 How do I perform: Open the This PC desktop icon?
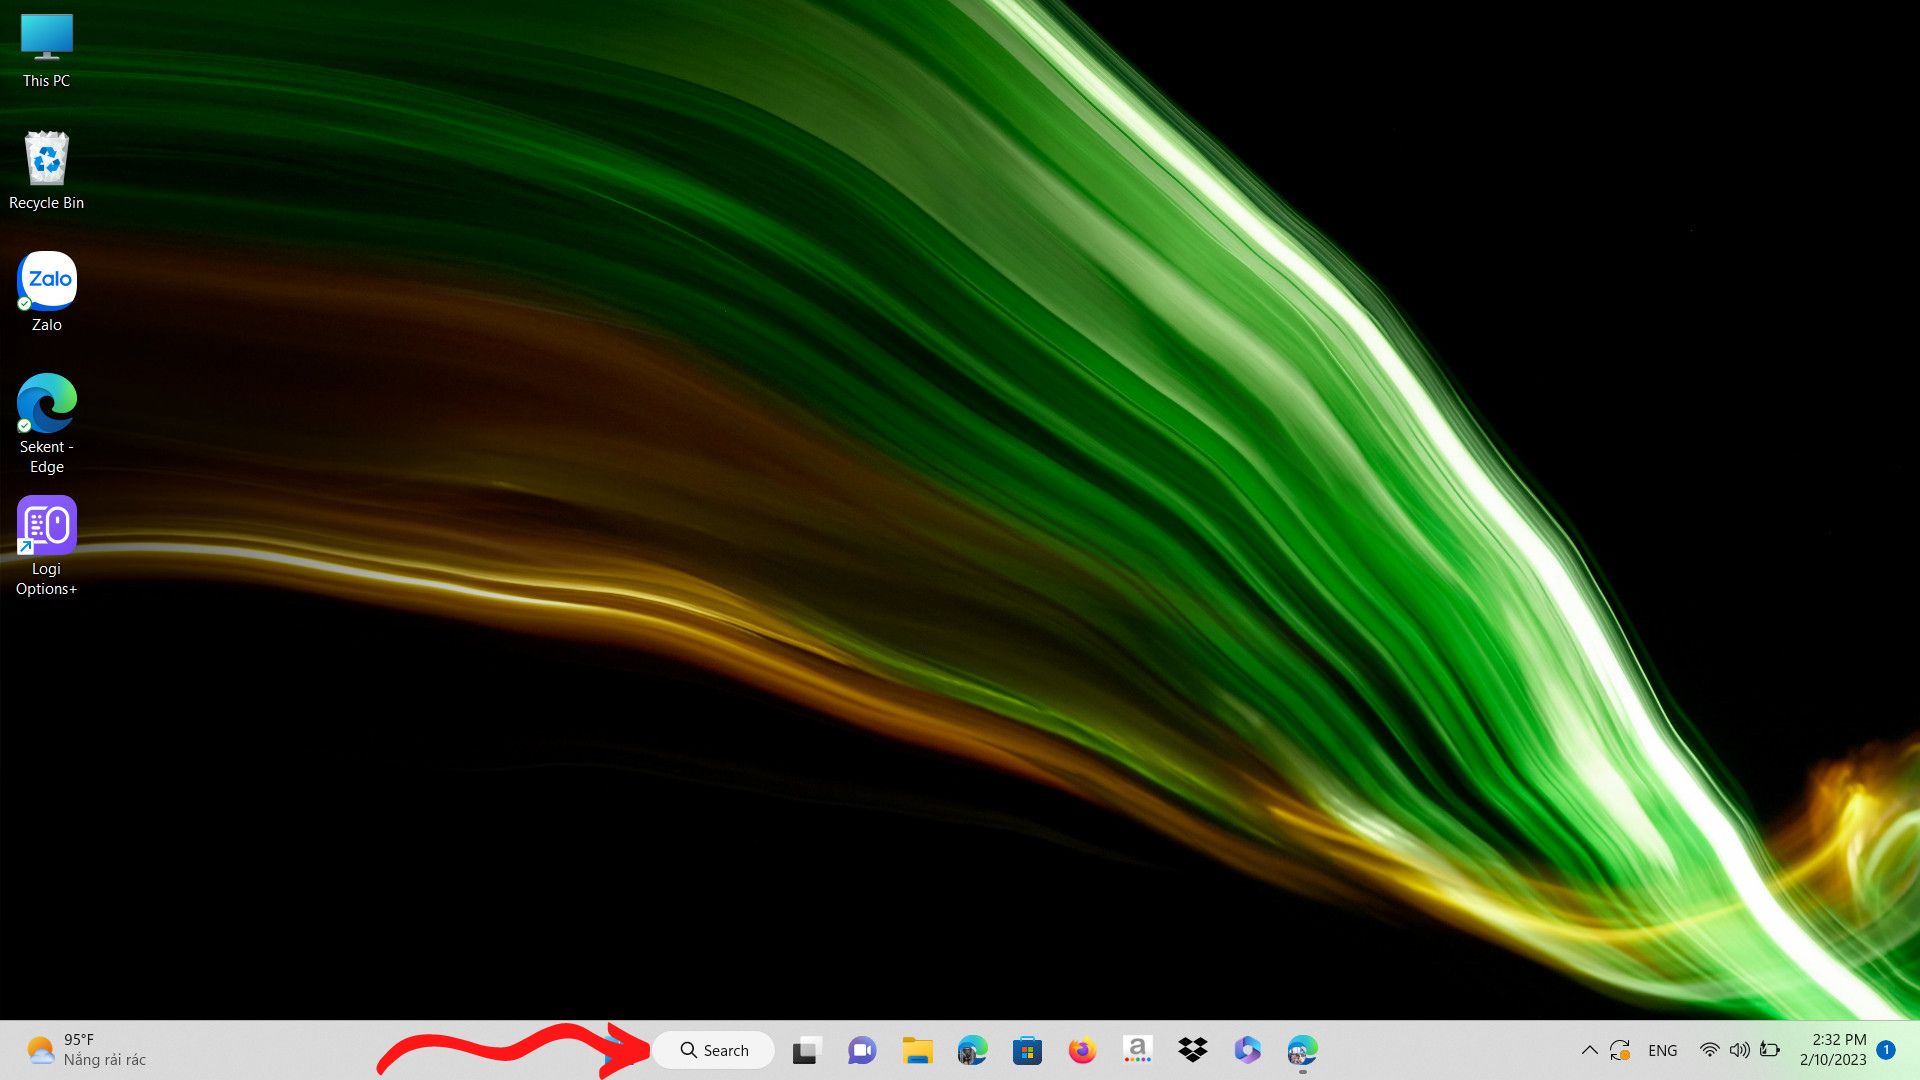[46, 50]
